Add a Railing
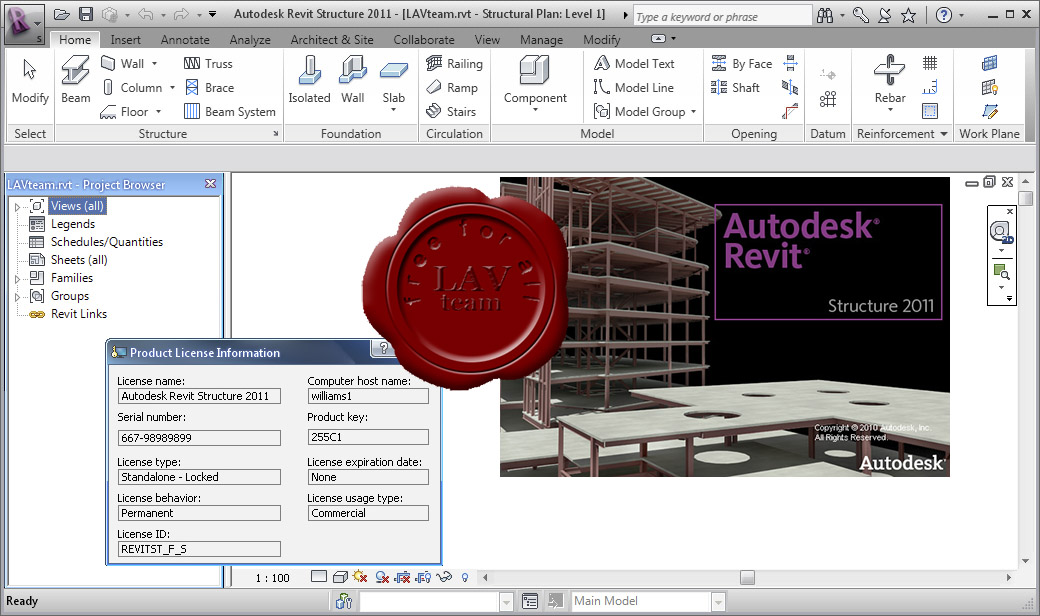 [454, 64]
